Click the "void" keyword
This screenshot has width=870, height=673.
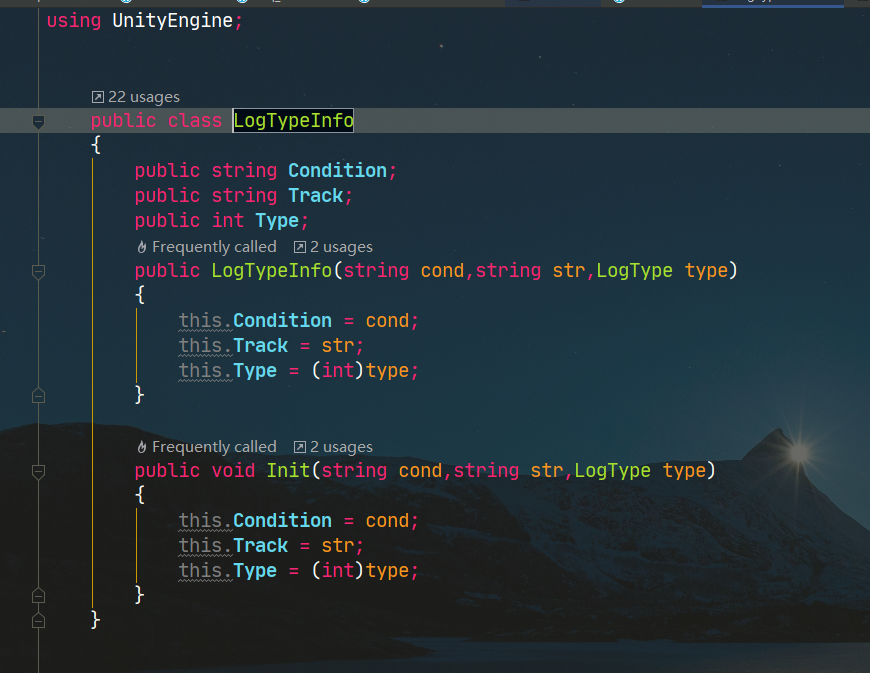(x=233, y=470)
